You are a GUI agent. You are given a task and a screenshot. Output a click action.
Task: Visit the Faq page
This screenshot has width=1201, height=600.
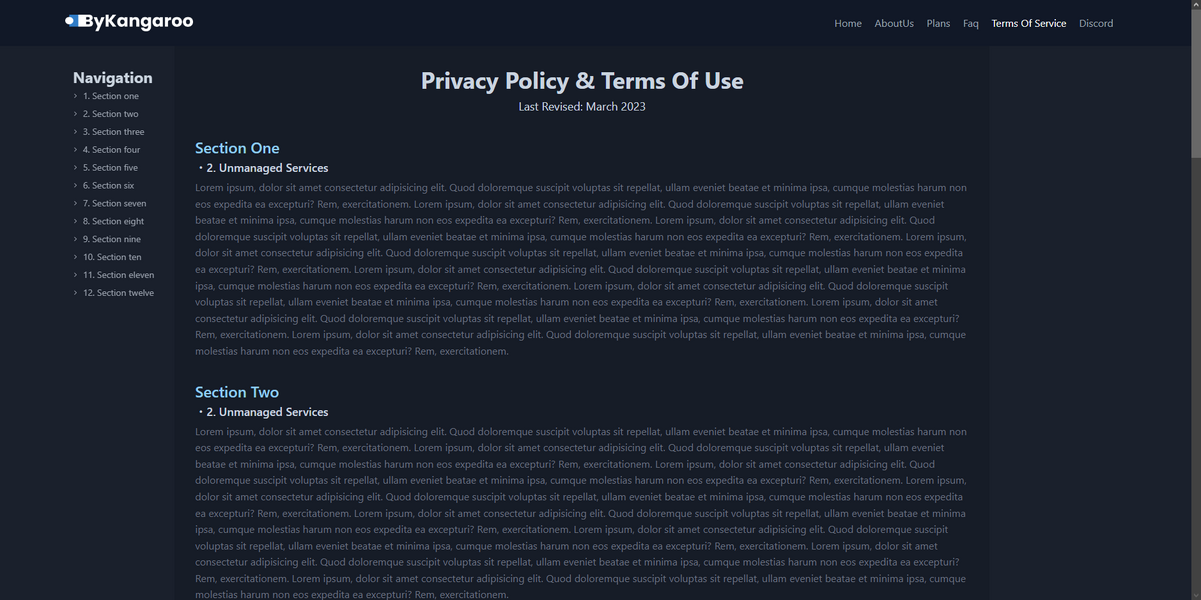point(971,23)
